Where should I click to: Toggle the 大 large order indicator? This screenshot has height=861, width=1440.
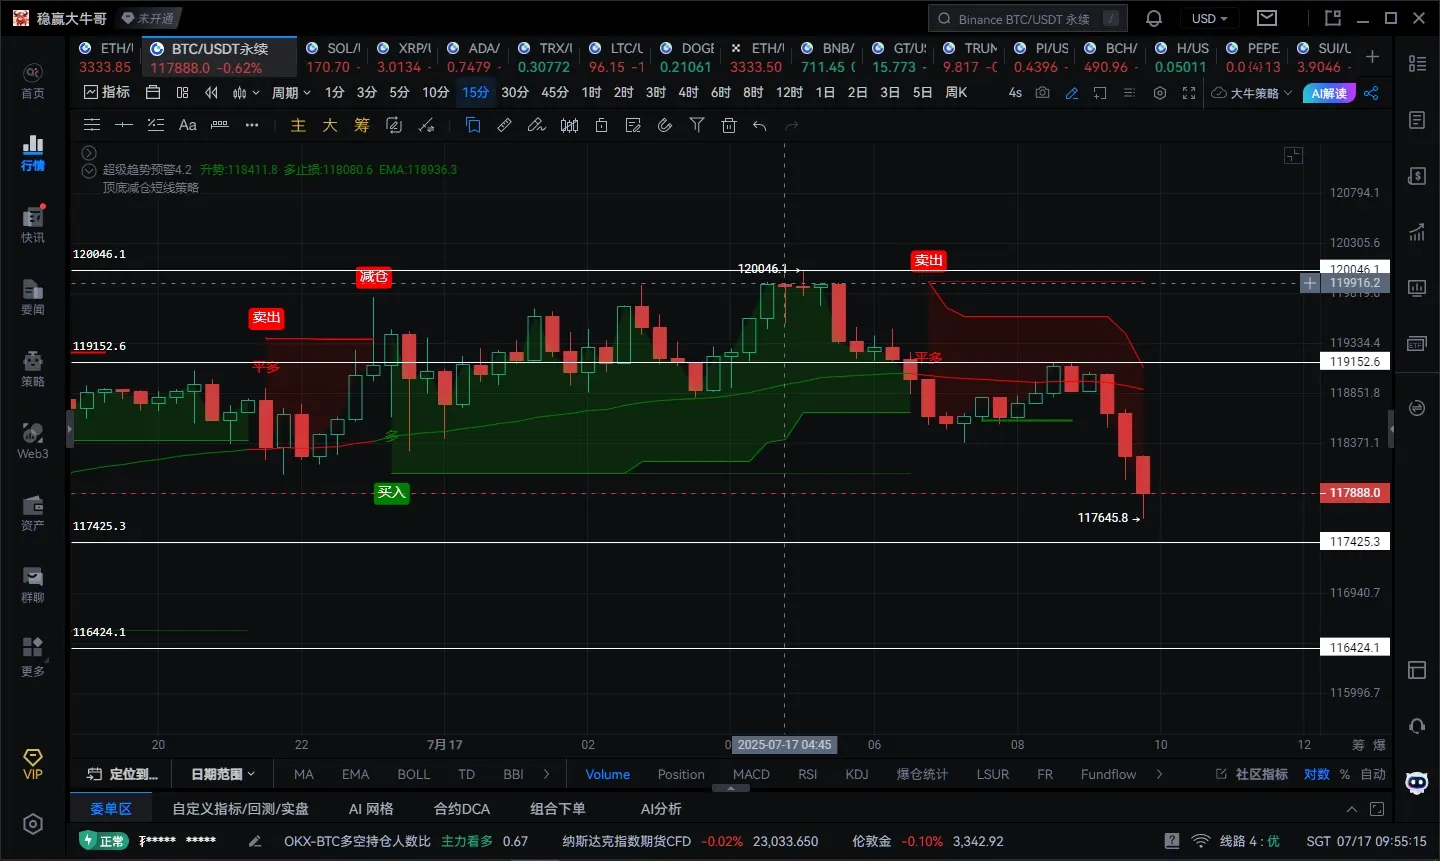[x=330, y=125]
